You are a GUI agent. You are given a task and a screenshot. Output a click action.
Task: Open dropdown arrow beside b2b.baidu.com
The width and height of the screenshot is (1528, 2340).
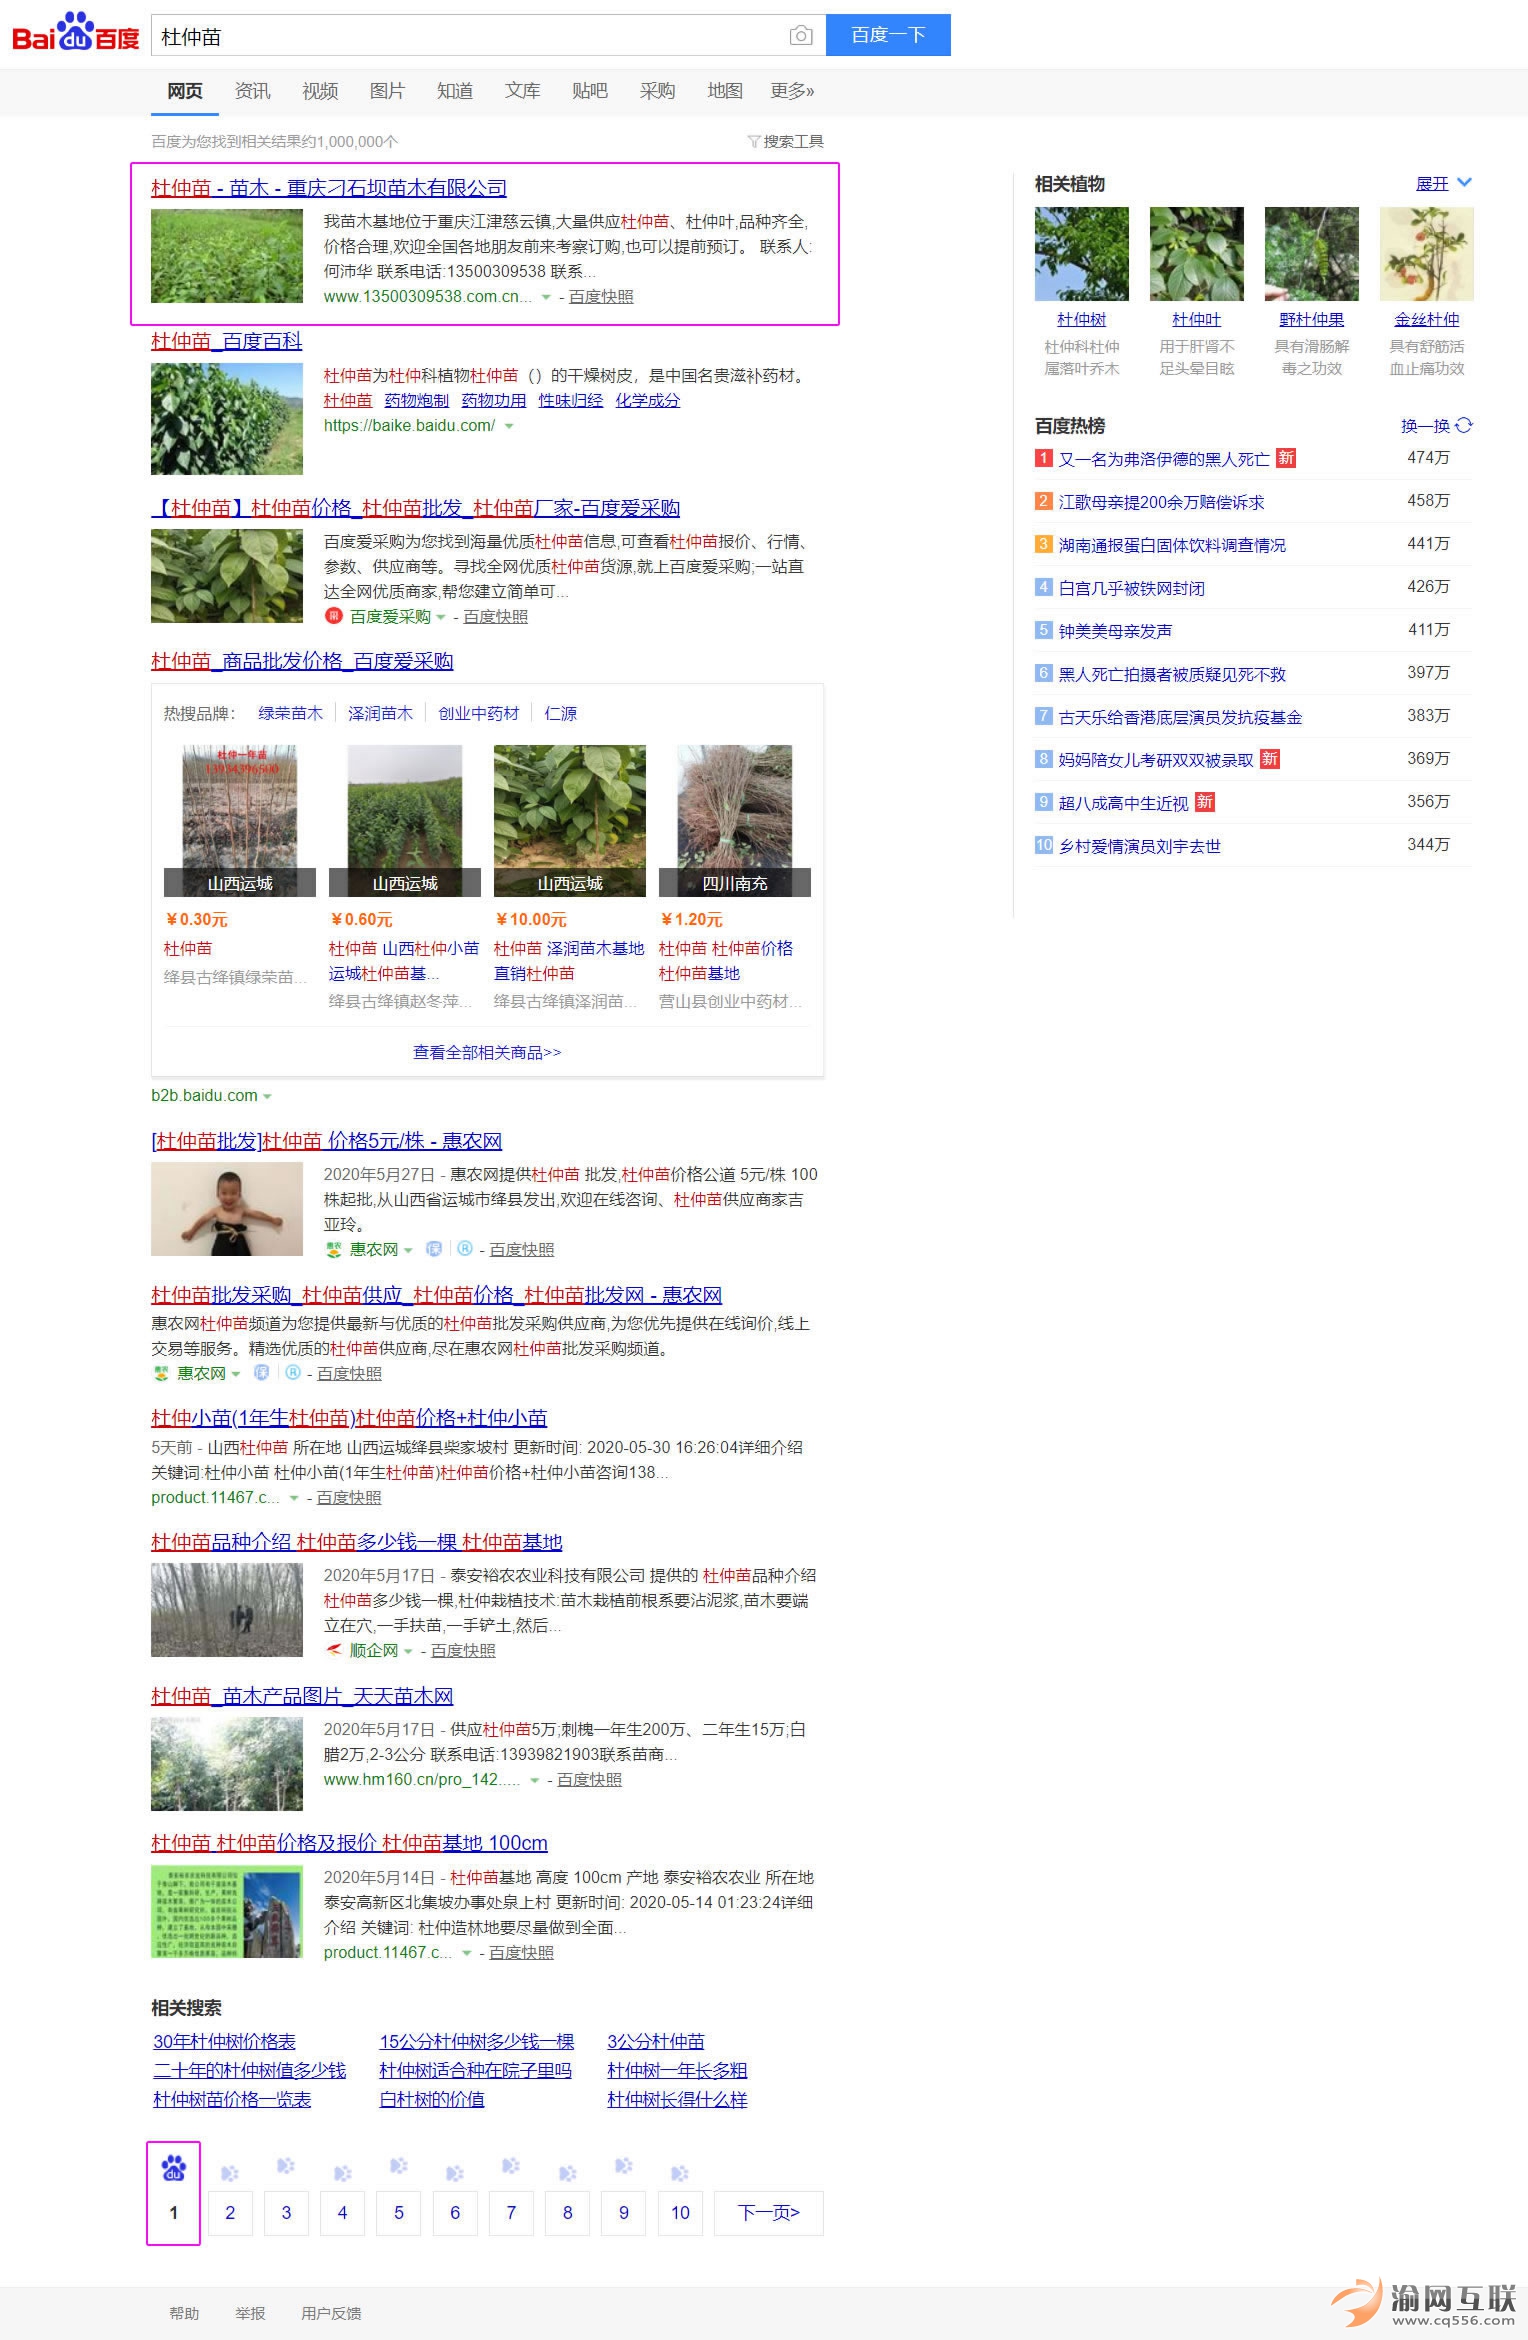pyautogui.click(x=267, y=1096)
